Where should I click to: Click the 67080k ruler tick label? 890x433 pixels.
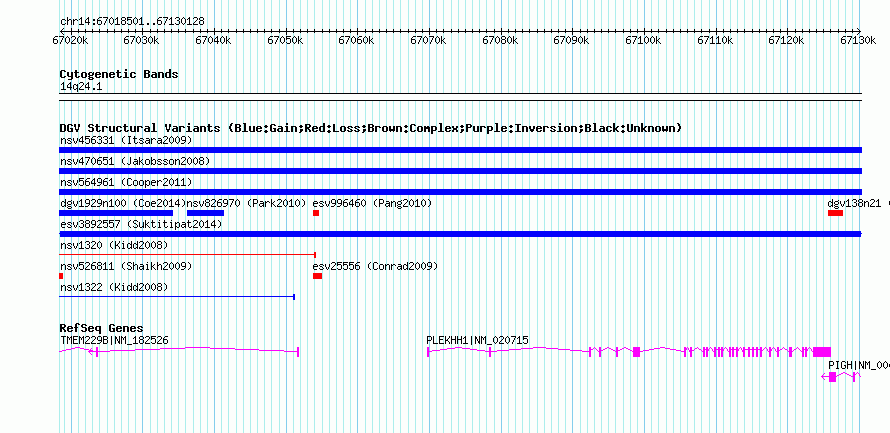click(x=500, y=41)
